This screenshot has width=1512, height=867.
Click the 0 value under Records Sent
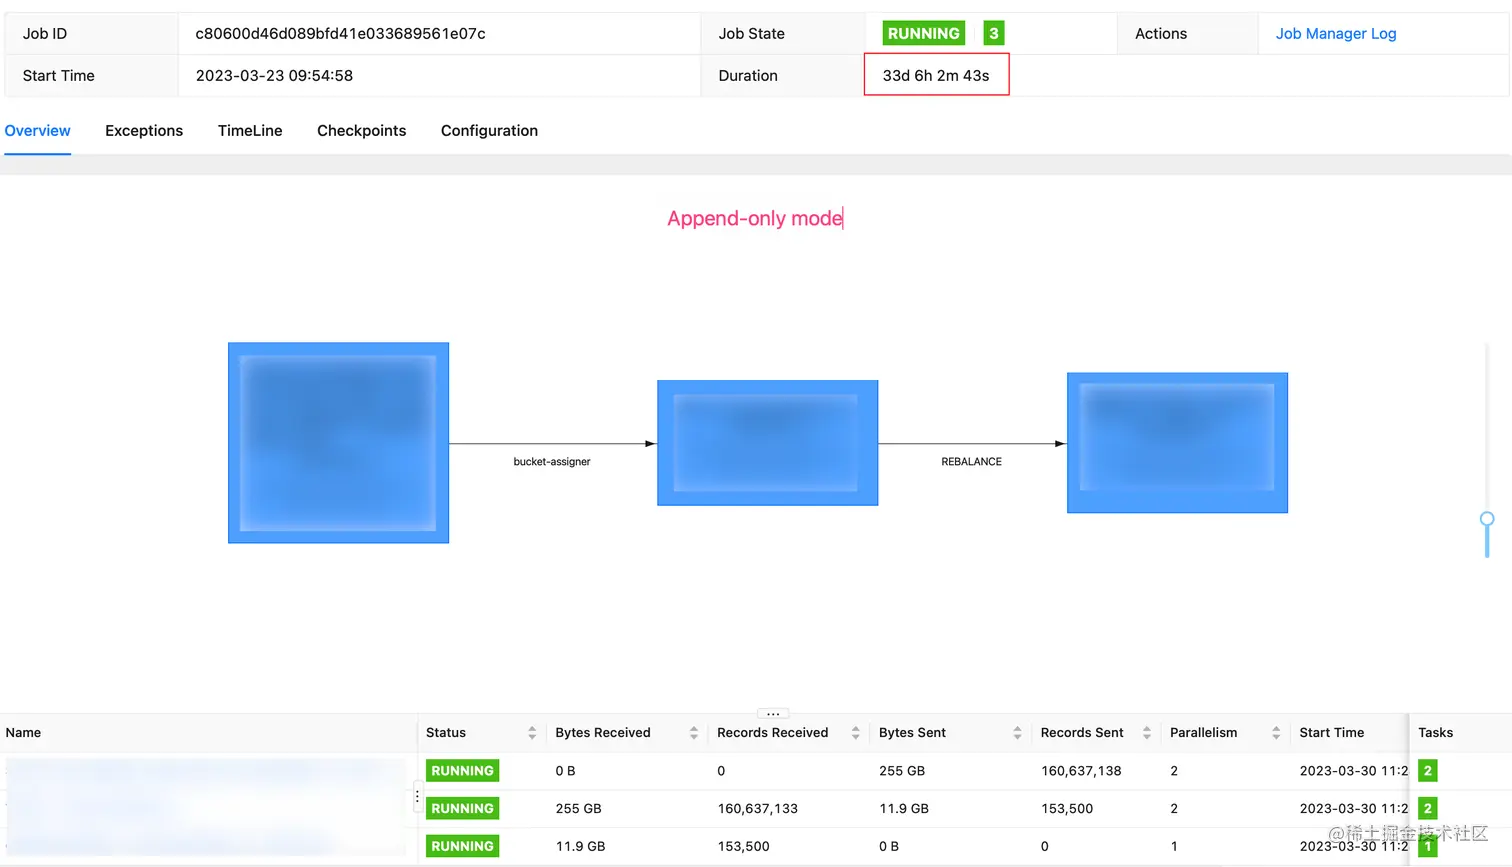(1044, 846)
